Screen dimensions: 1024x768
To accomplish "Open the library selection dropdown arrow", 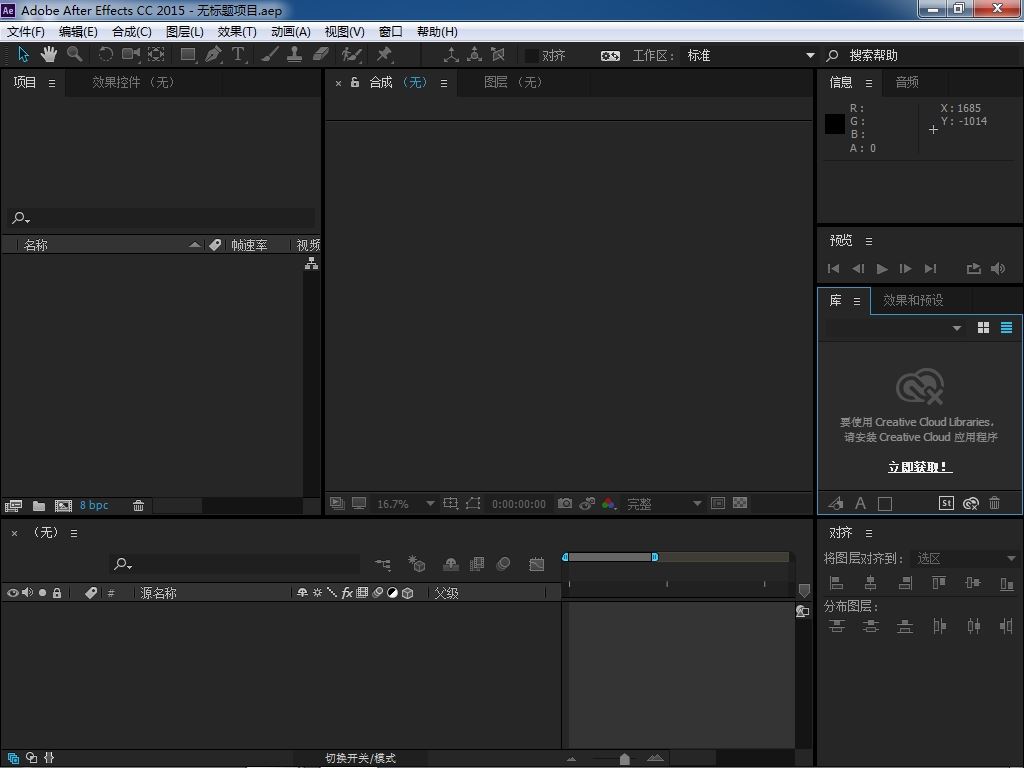I will pos(957,328).
